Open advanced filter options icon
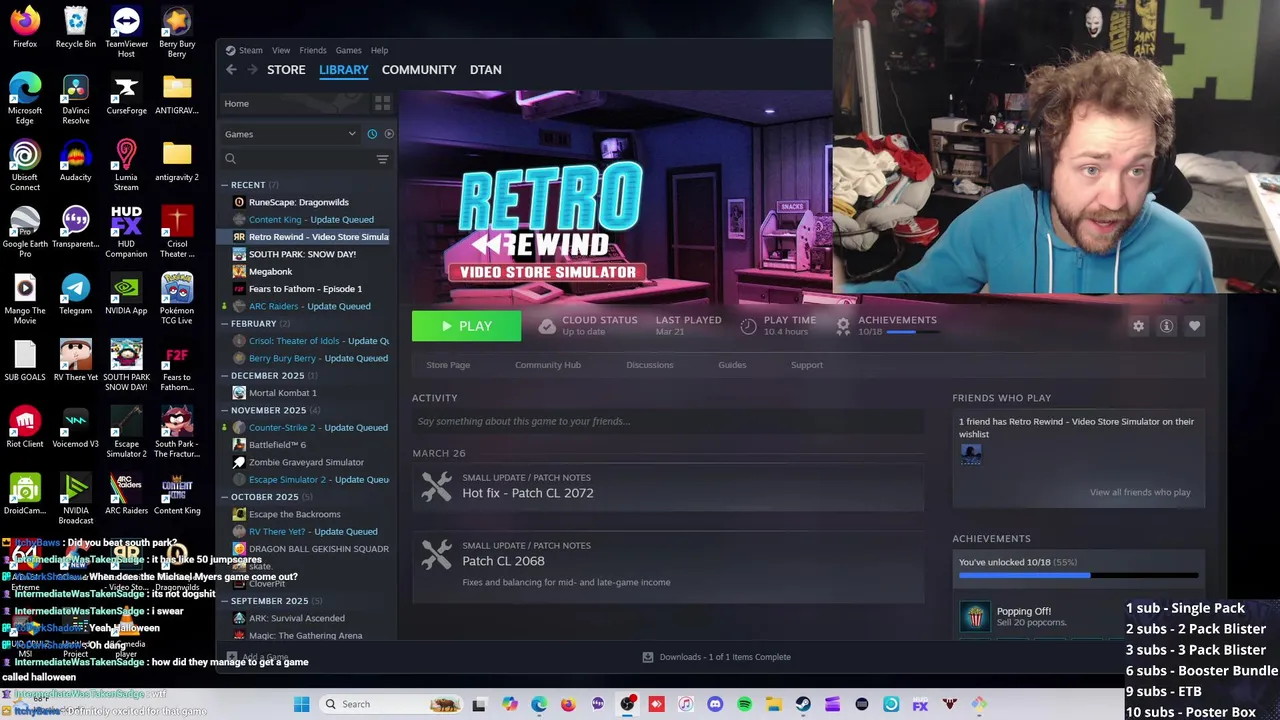This screenshot has height=720, width=1280. (382, 159)
